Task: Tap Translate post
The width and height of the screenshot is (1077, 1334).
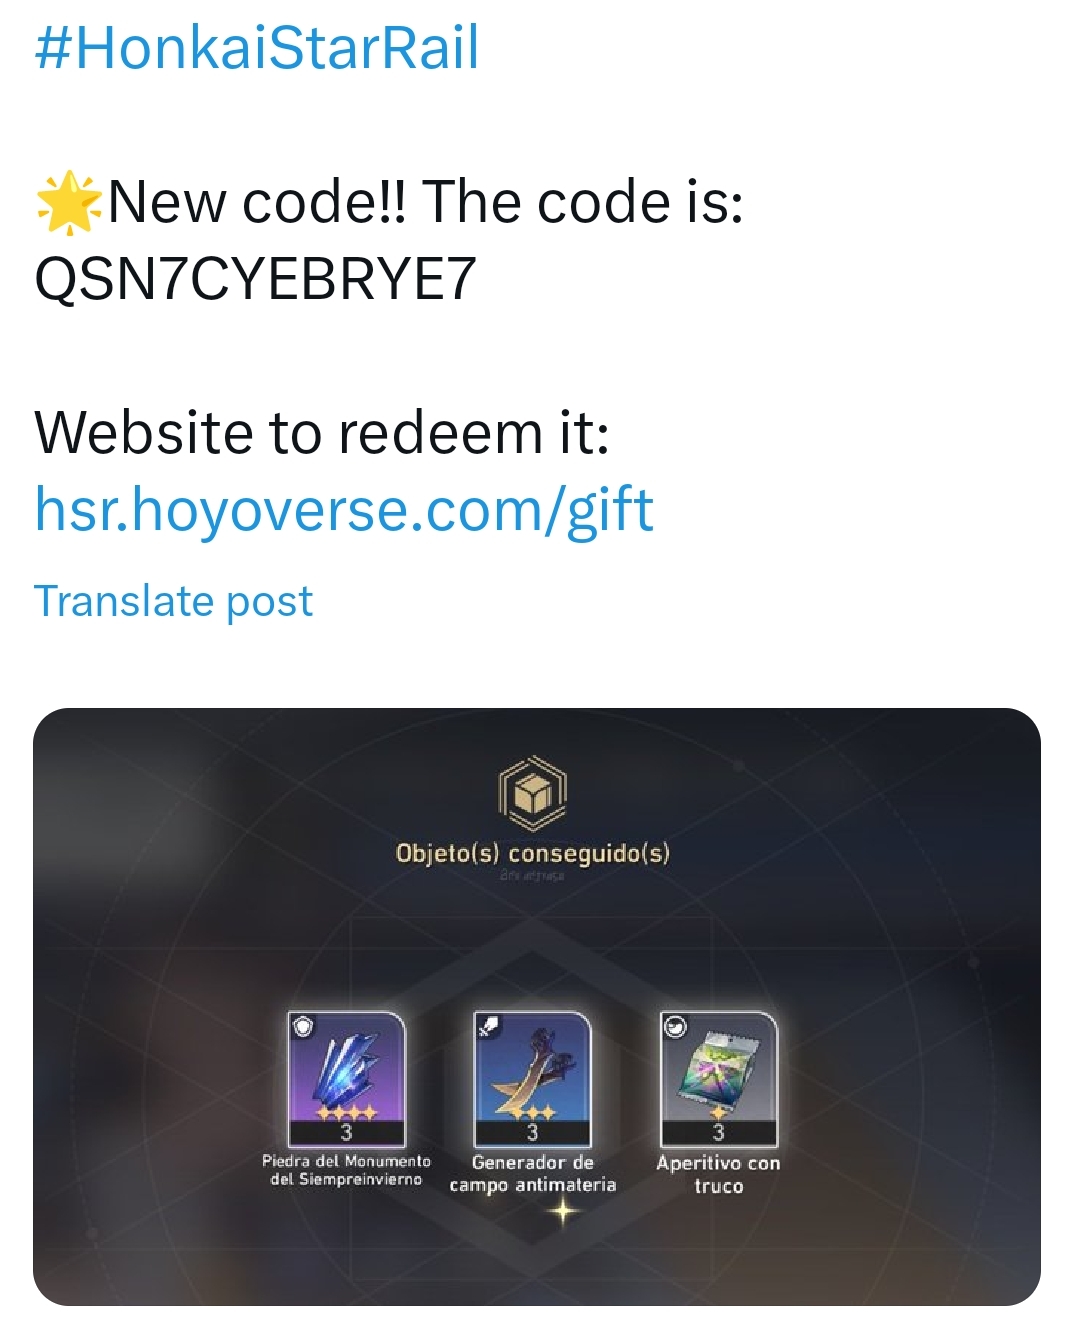Action: point(174,601)
